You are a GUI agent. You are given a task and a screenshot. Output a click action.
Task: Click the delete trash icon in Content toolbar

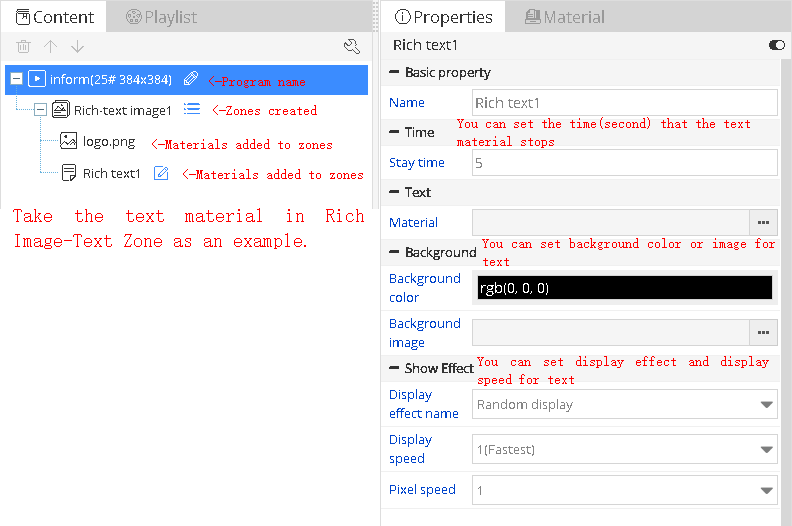tap(23, 46)
